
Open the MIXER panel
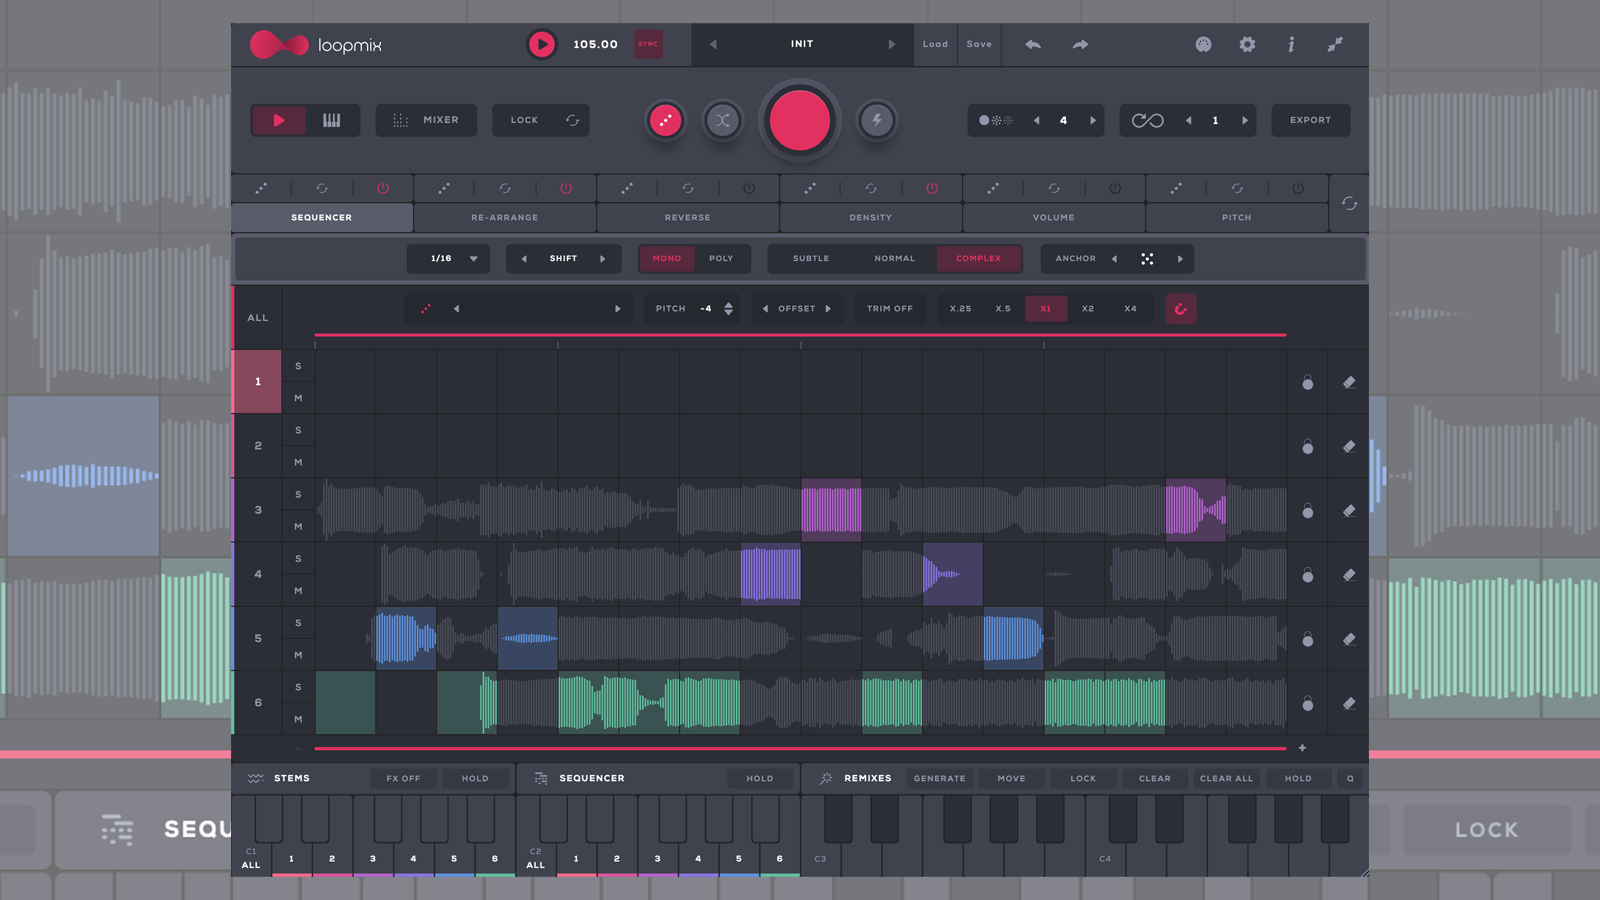point(426,120)
